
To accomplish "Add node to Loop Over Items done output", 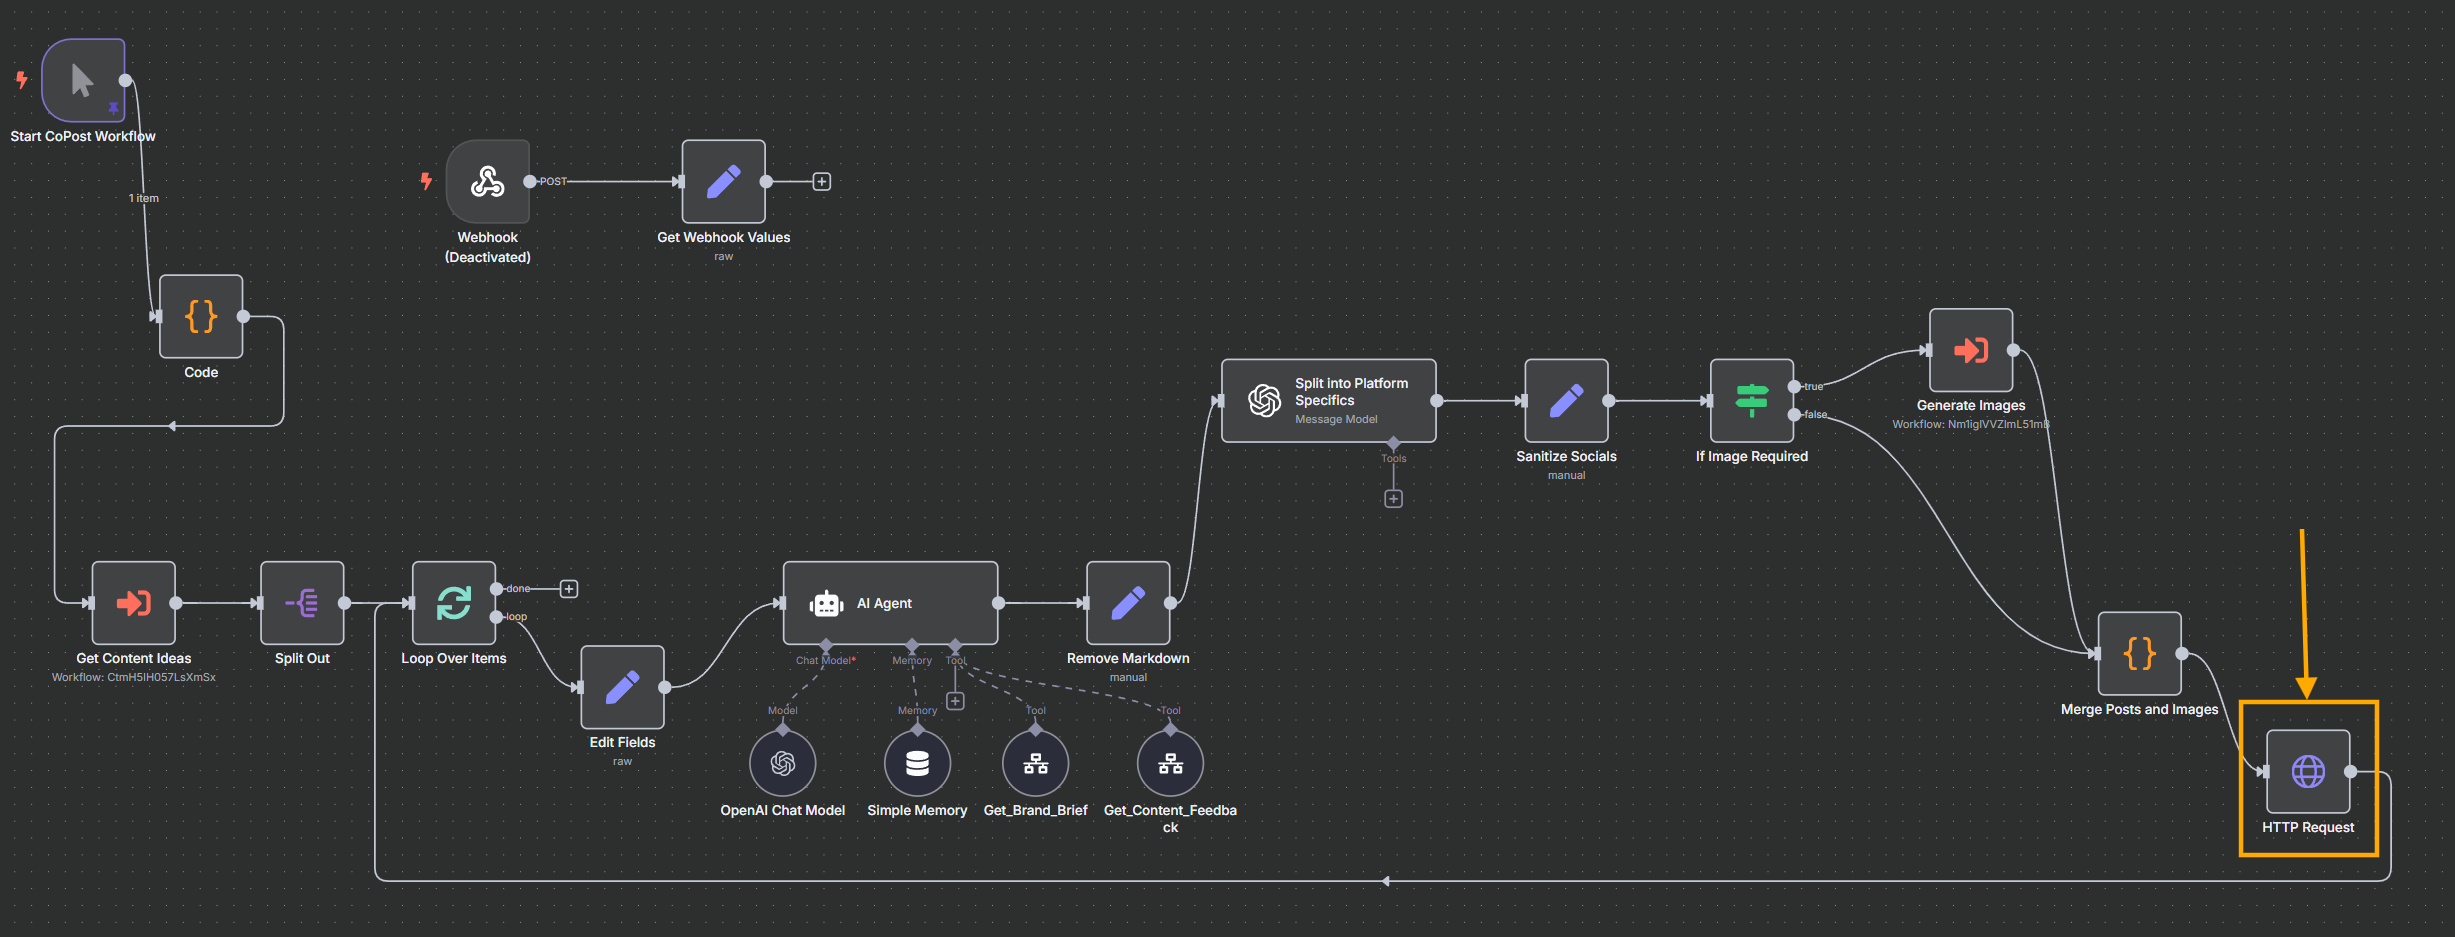I will click(569, 588).
